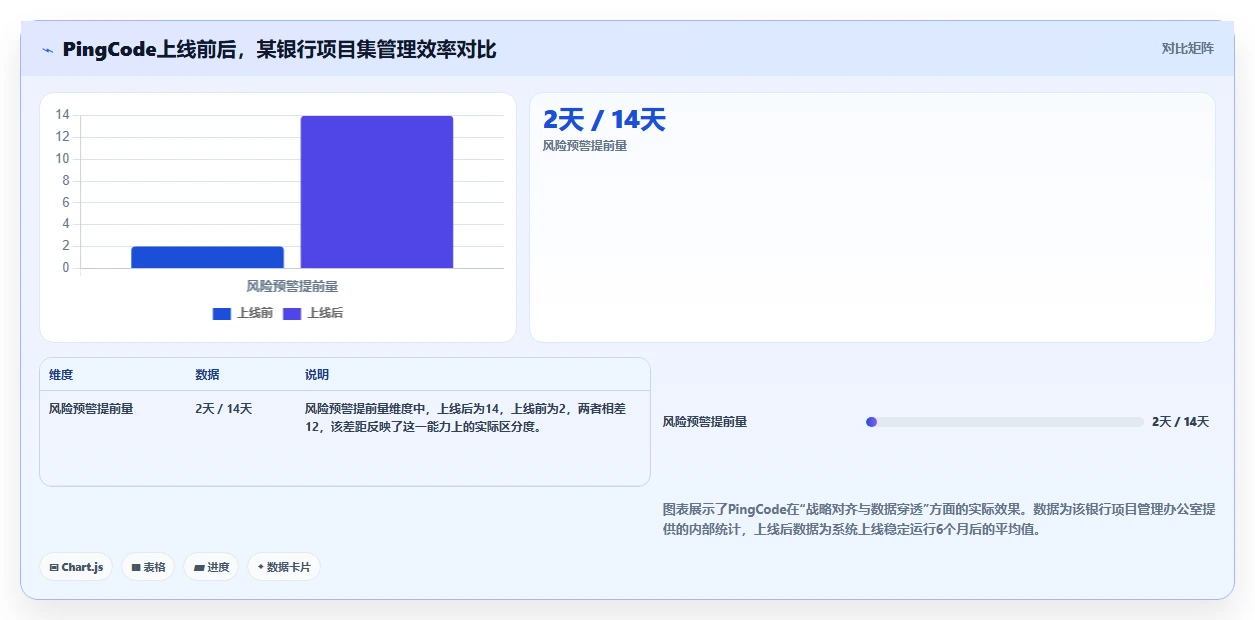
Task: Click the 进度 tag chip
Action: pos(211,567)
